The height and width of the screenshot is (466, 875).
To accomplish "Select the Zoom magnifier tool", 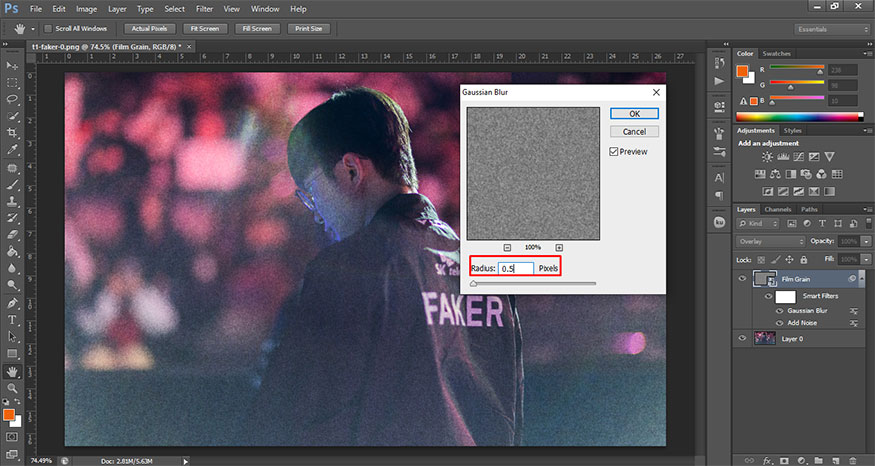I will [13, 387].
